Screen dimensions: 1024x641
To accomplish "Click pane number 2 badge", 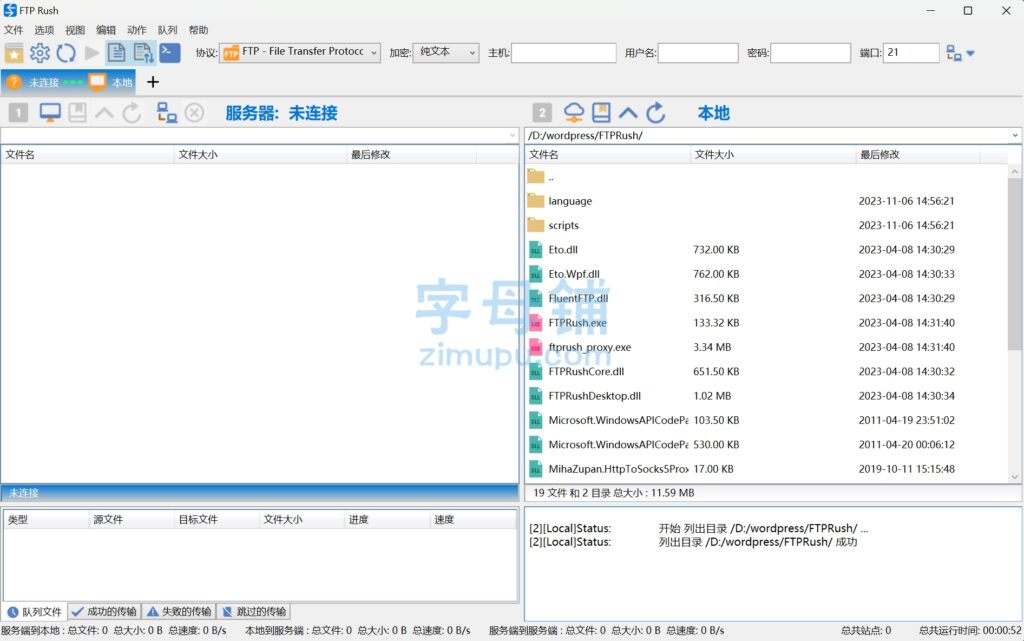I will tap(541, 113).
